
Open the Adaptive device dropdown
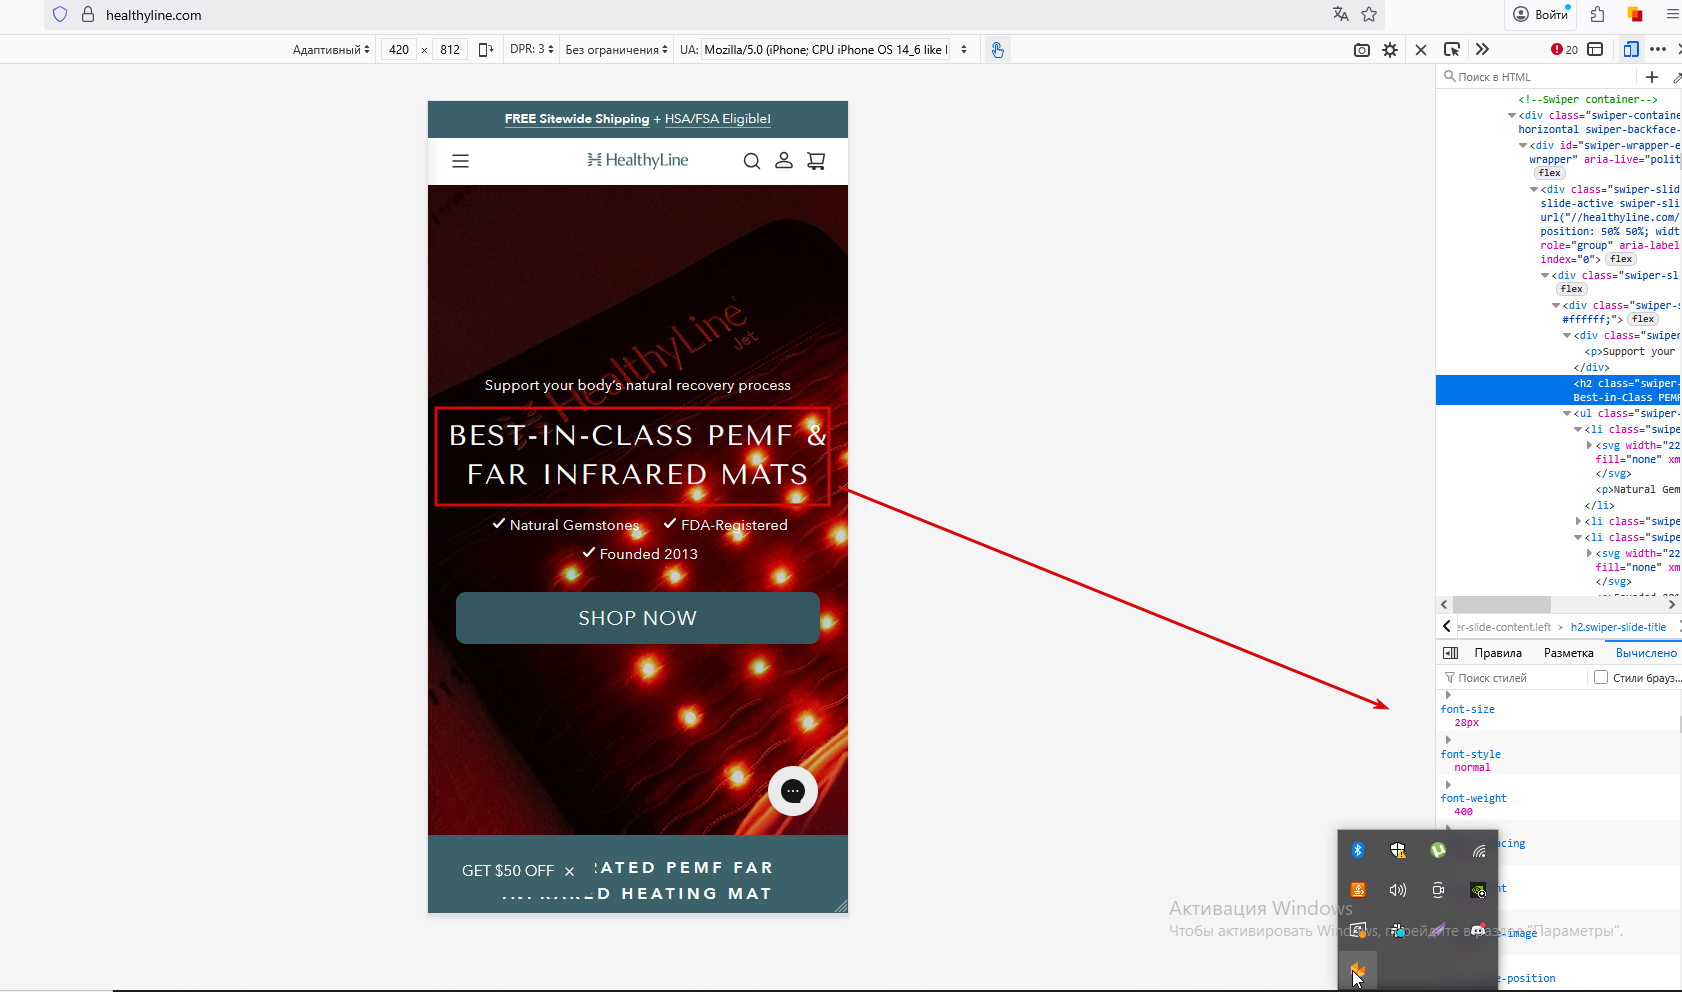[x=331, y=49]
